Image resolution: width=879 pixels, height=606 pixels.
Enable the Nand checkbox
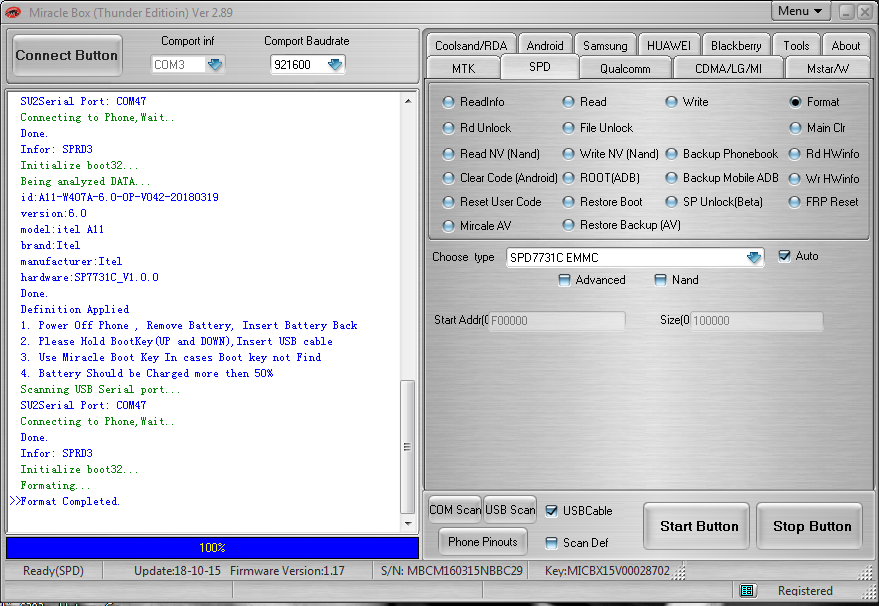click(660, 280)
